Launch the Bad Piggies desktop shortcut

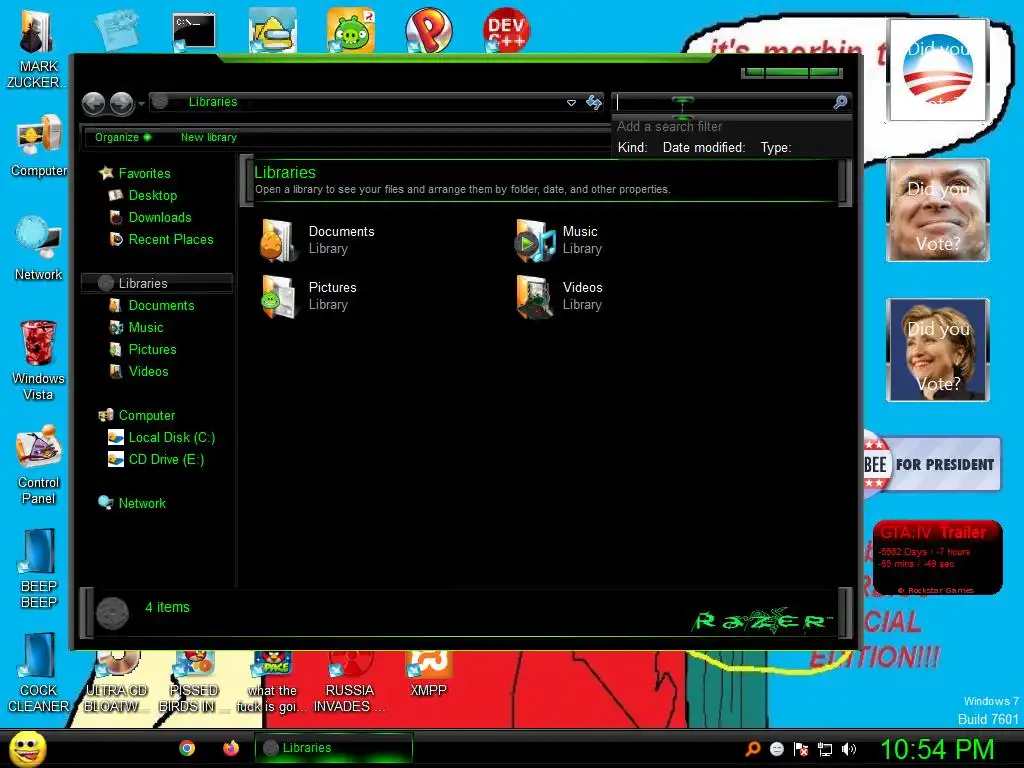[x=351, y=30]
